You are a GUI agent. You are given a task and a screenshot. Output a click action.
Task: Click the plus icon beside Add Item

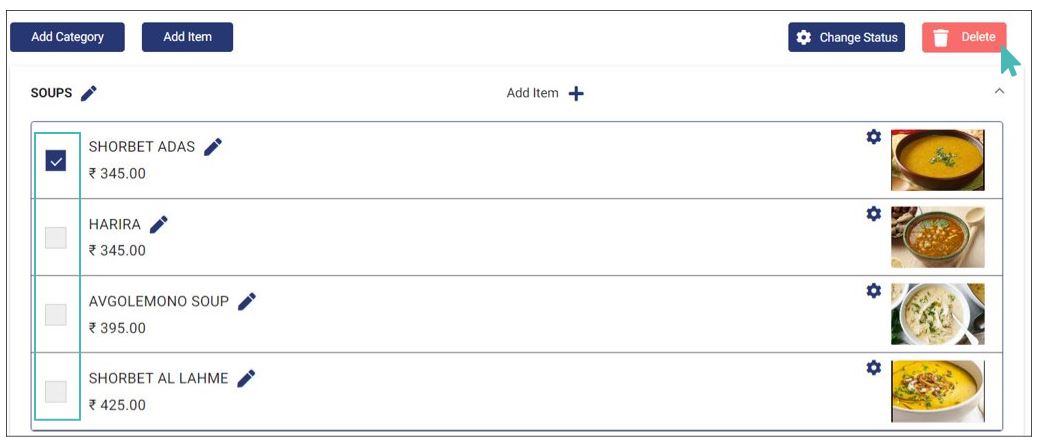[x=576, y=93]
